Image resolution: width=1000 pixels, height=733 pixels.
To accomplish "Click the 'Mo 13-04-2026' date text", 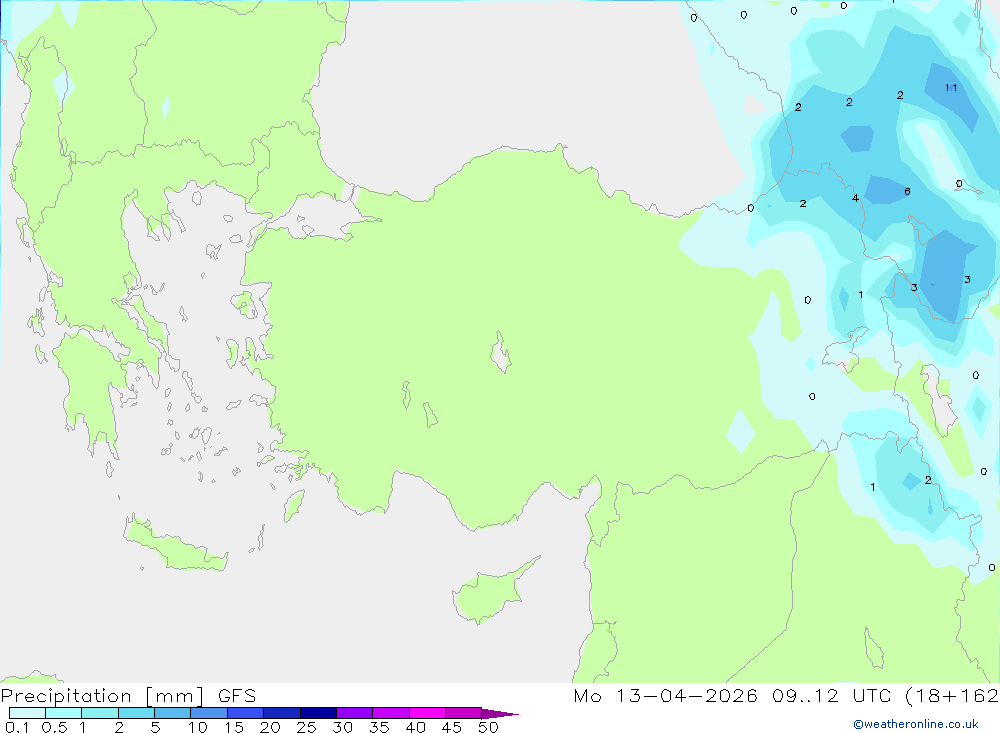I will click(x=665, y=695).
